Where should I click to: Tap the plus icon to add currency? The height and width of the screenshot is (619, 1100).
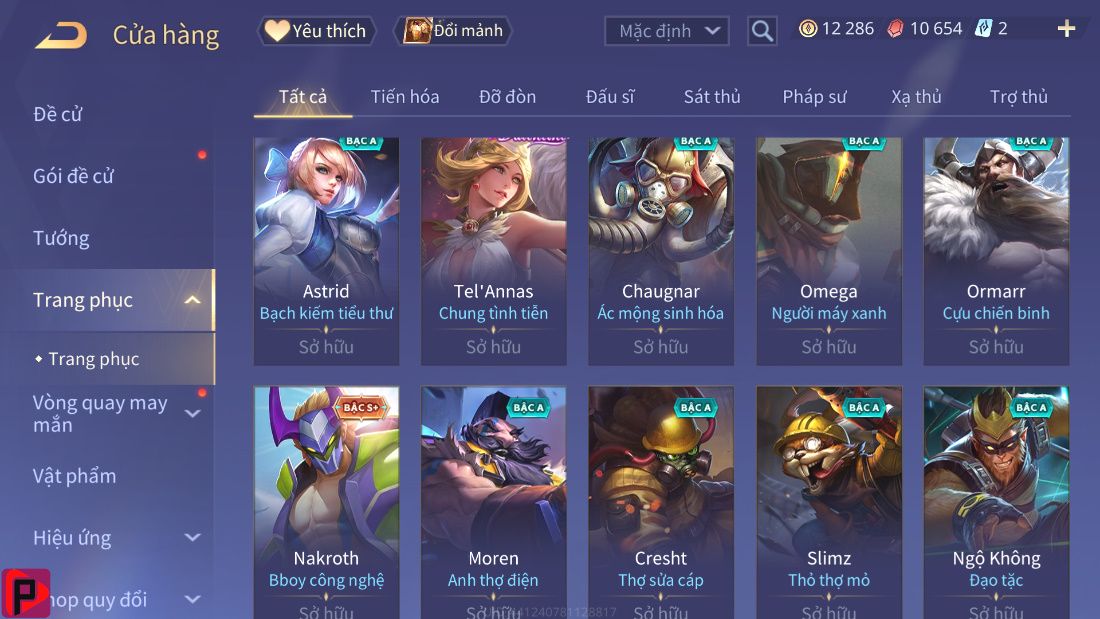click(x=1066, y=28)
